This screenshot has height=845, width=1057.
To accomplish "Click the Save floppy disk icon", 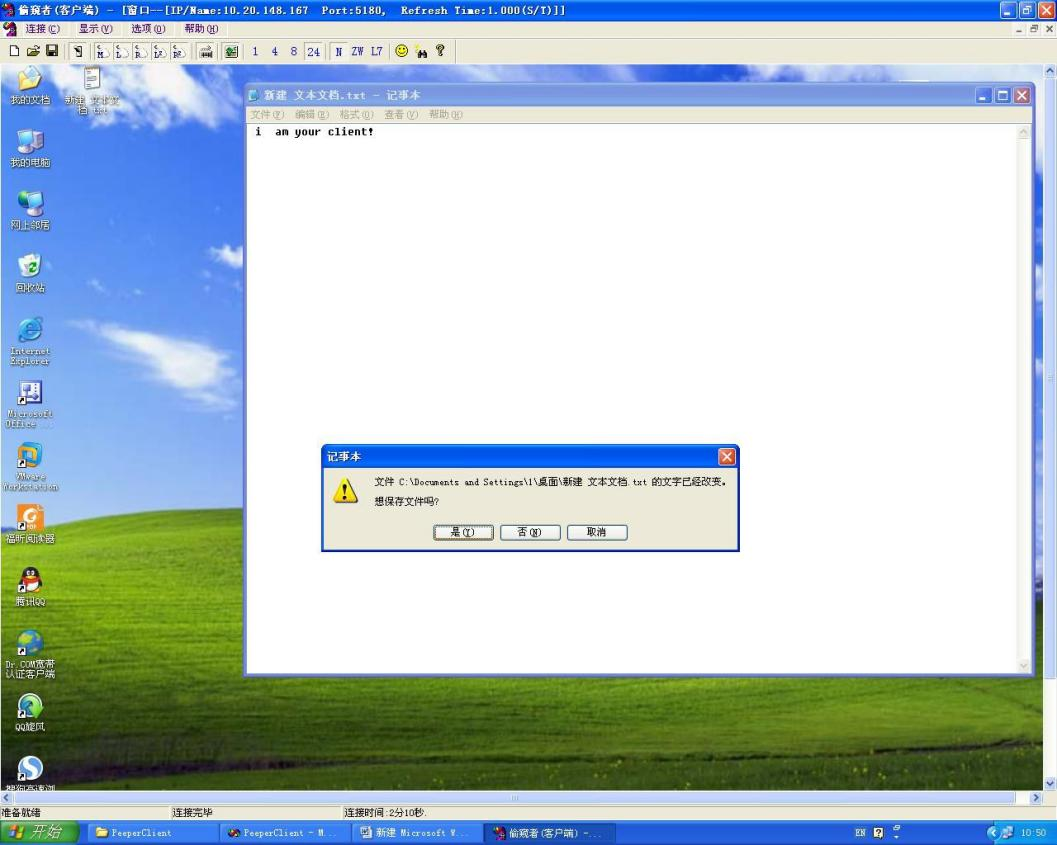I will [x=52, y=51].
